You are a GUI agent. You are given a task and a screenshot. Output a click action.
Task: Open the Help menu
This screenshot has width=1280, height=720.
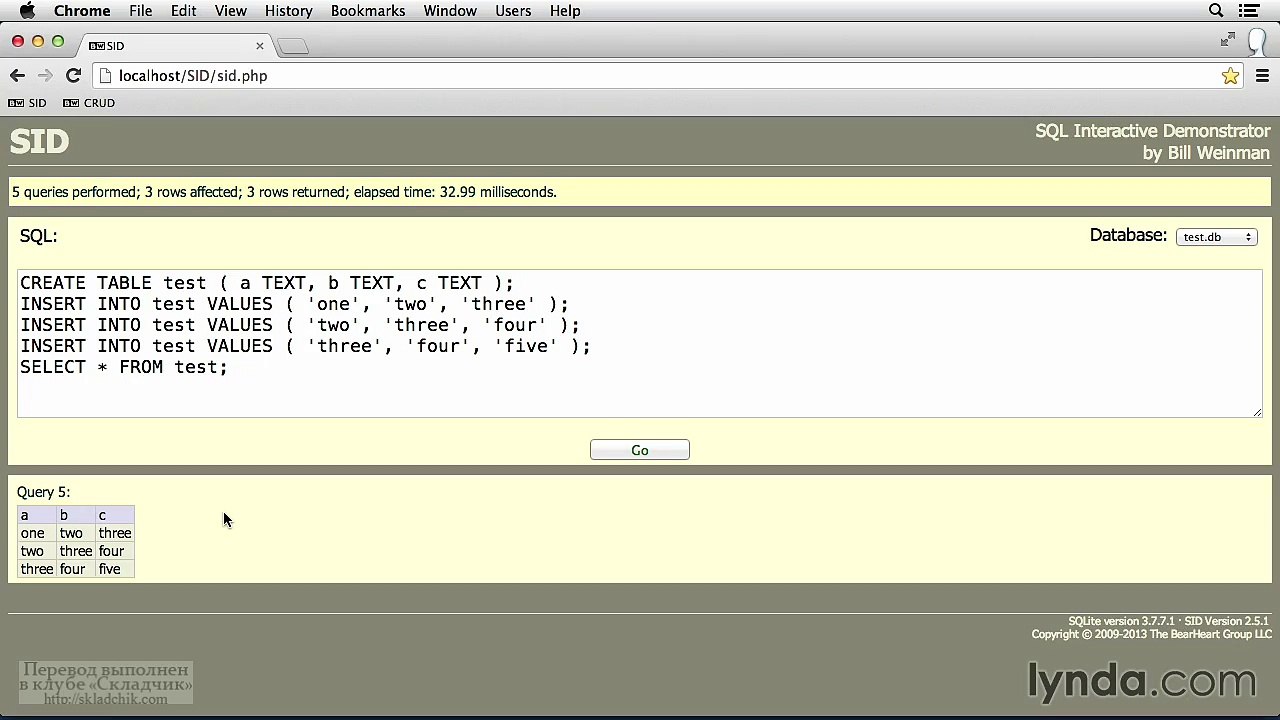[565, 11]
